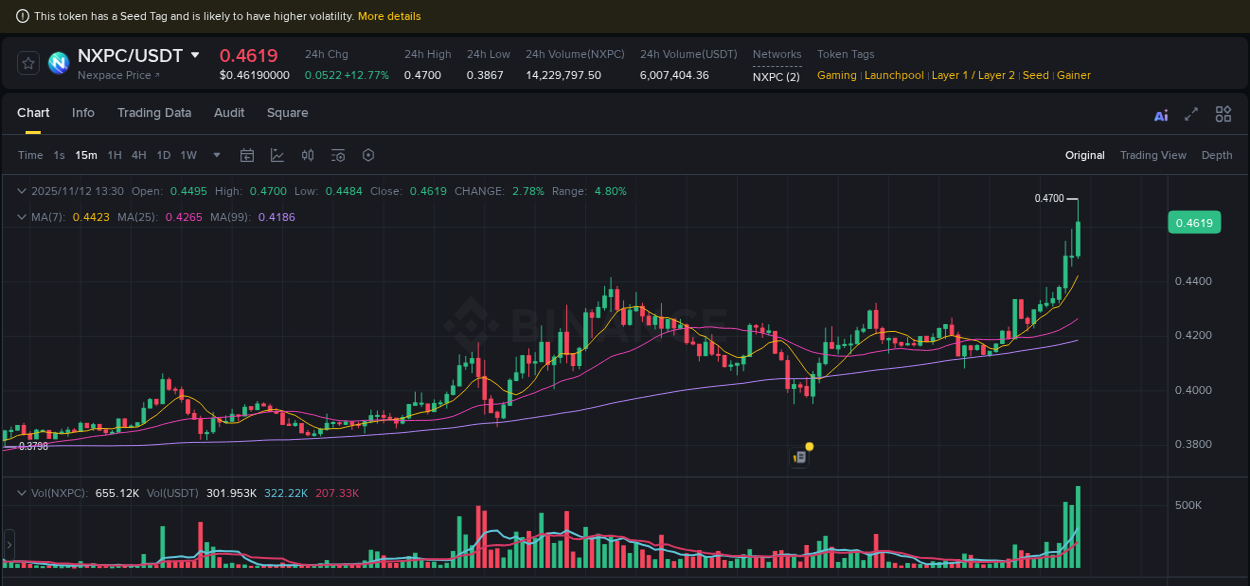Open the widgets layout icon
The width and height of the screenshot is (1250, 586).
1223,114
